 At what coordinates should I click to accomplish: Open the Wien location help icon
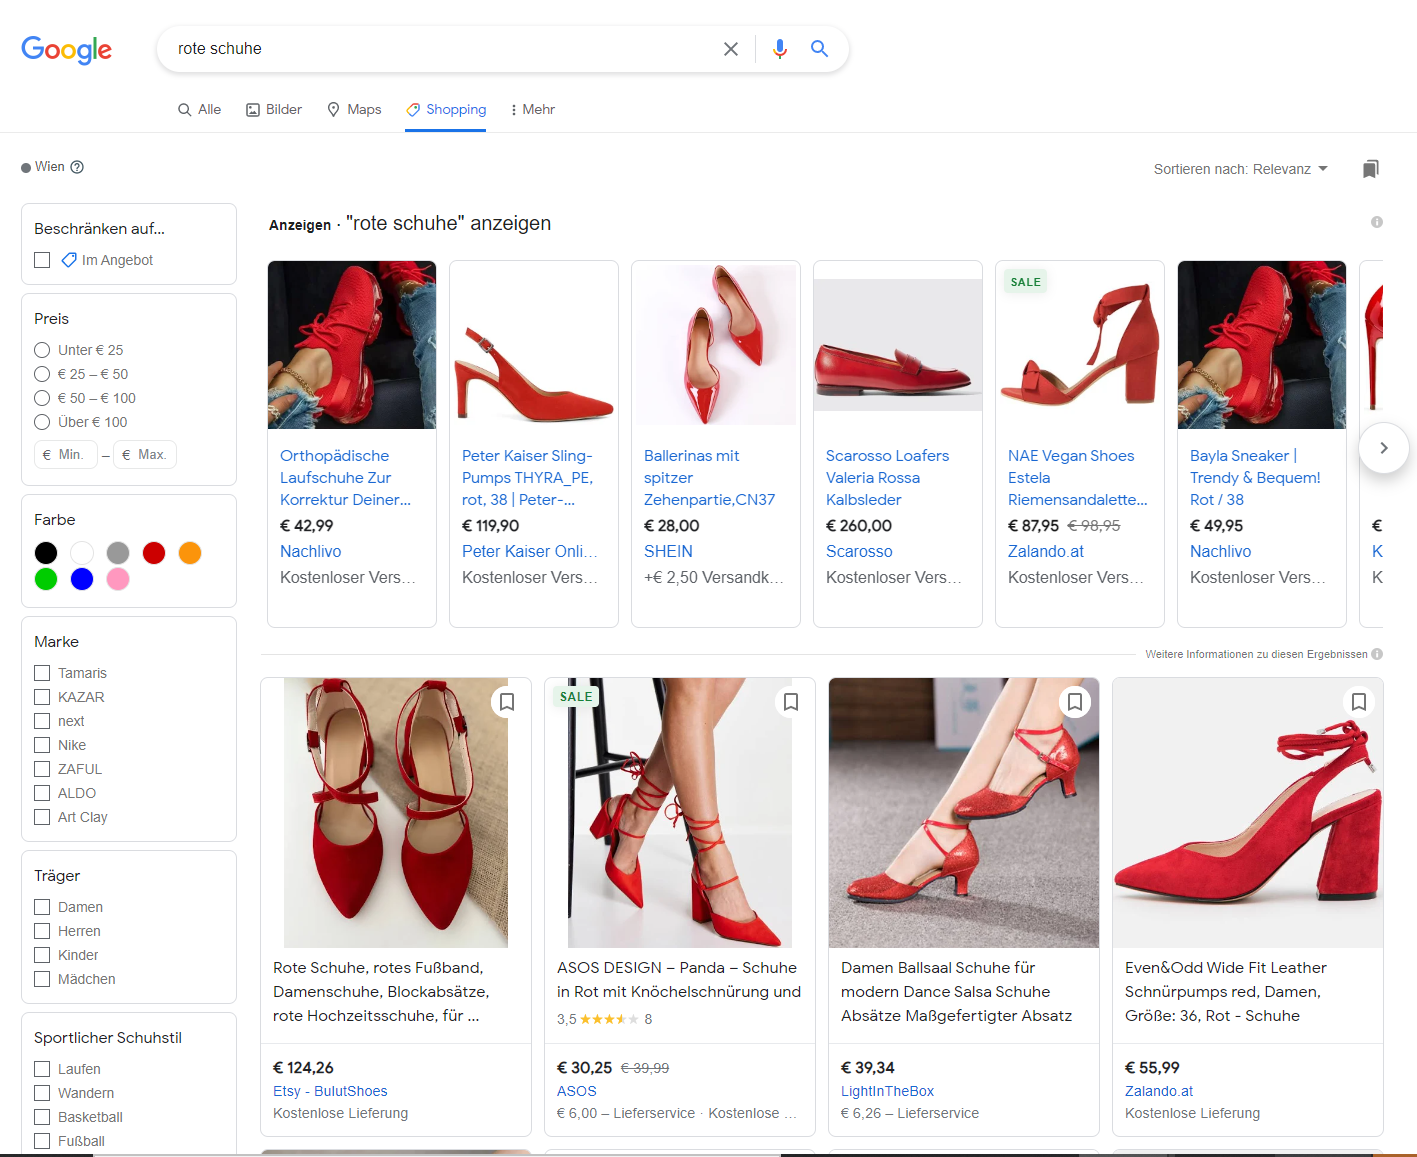coord(77,167)
